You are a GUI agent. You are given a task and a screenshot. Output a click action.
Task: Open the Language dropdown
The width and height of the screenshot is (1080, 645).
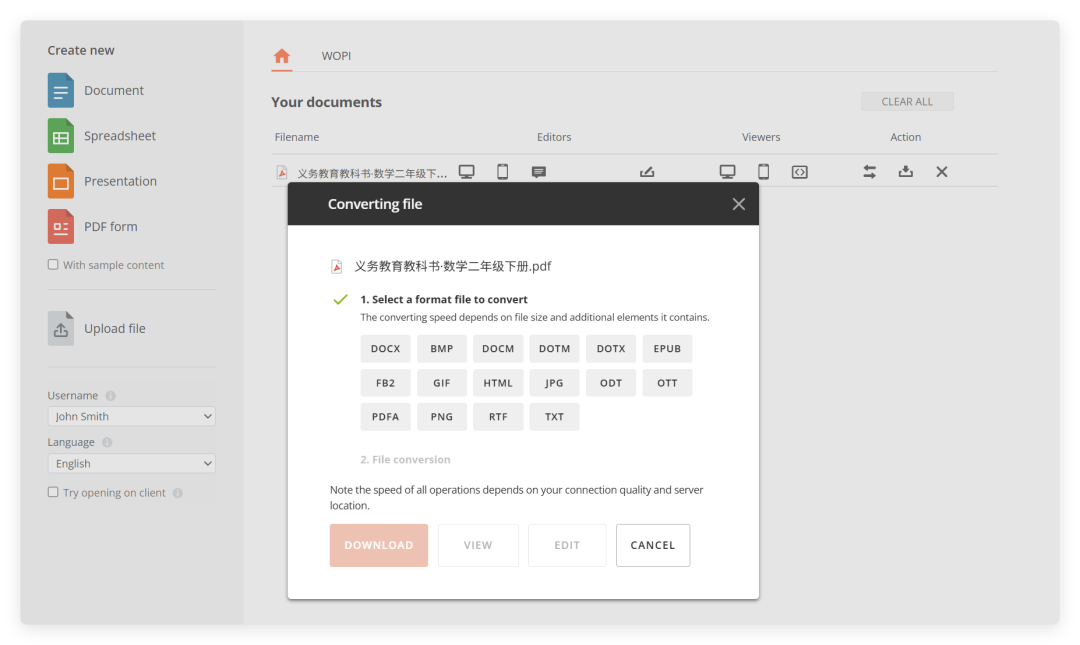132,463
